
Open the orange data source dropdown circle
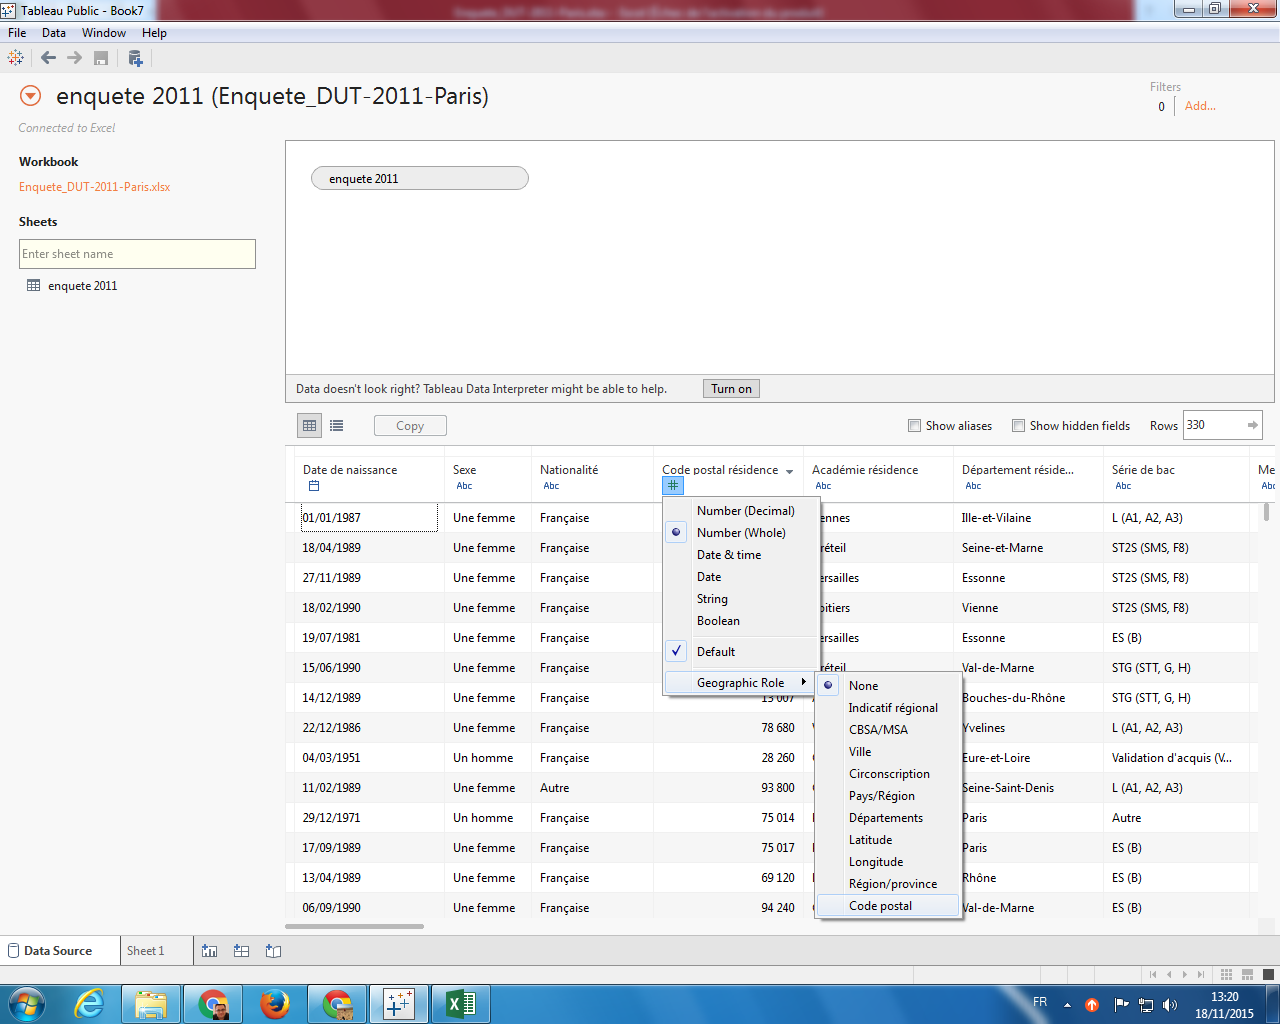[31, 96]
